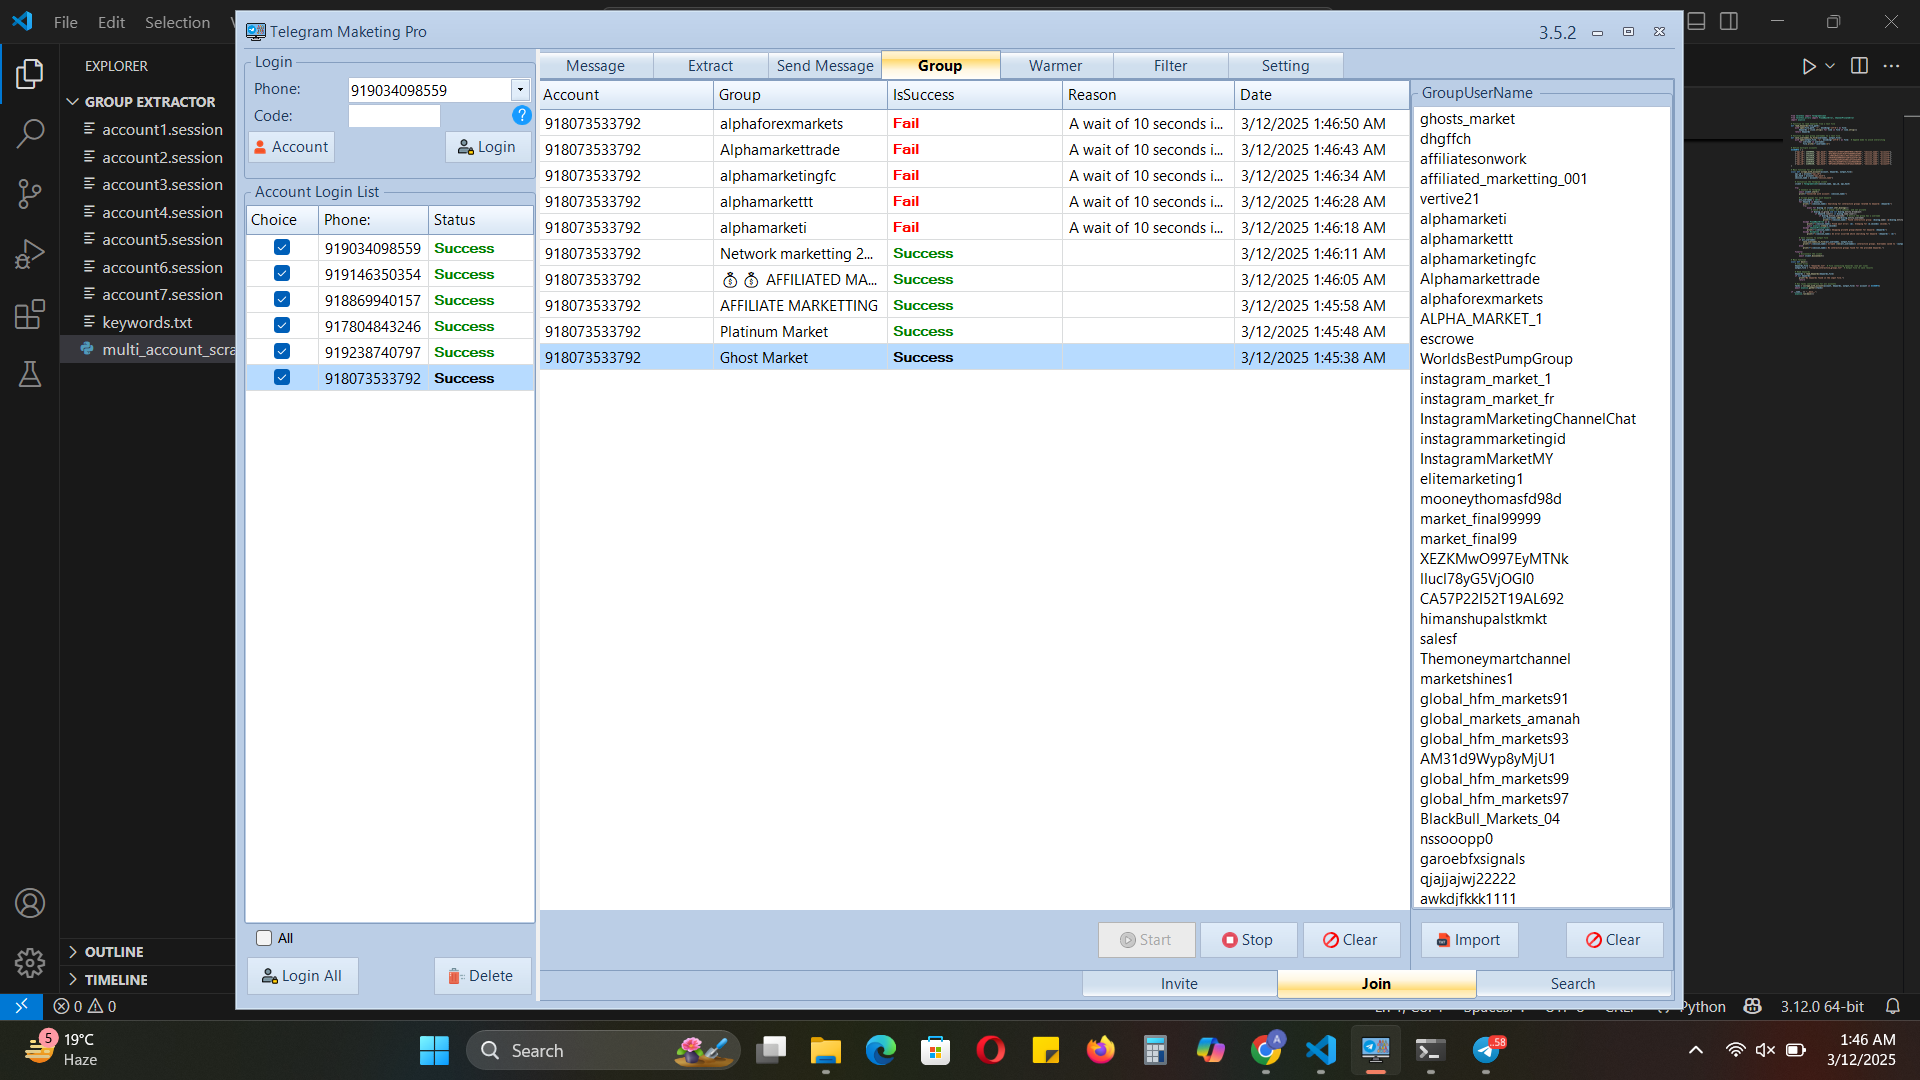Click the remote window status bar icon
This screenshot has height=1080, width=1920.
point(21,1006)
